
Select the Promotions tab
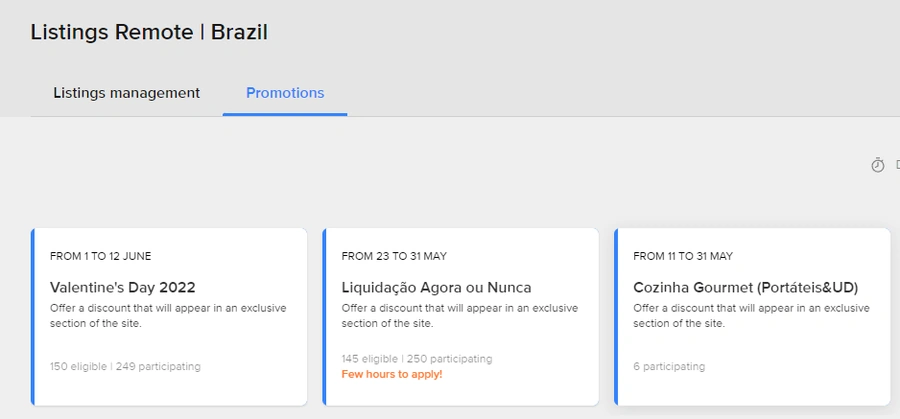285,93
